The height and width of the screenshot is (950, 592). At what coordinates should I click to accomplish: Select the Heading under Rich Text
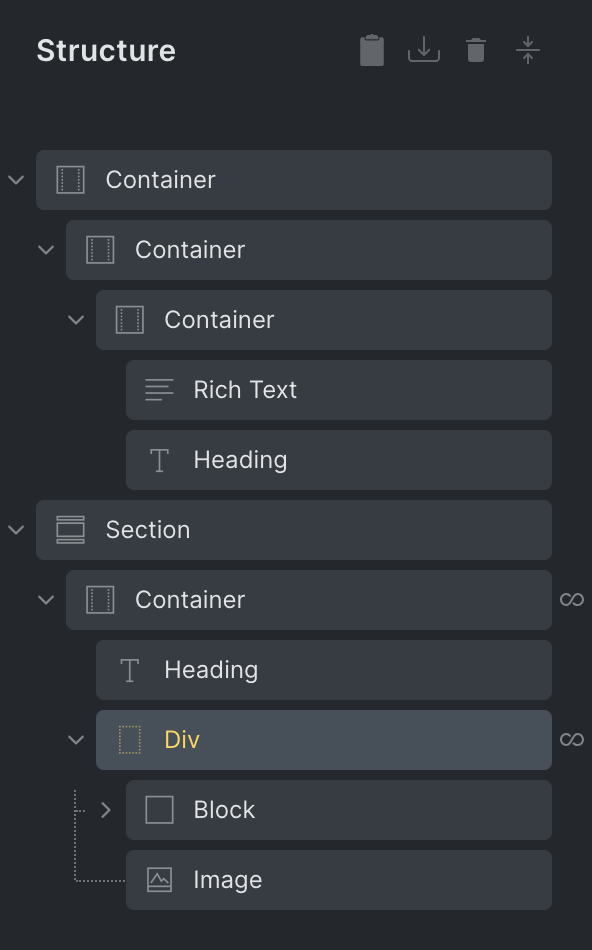point(339,460)
